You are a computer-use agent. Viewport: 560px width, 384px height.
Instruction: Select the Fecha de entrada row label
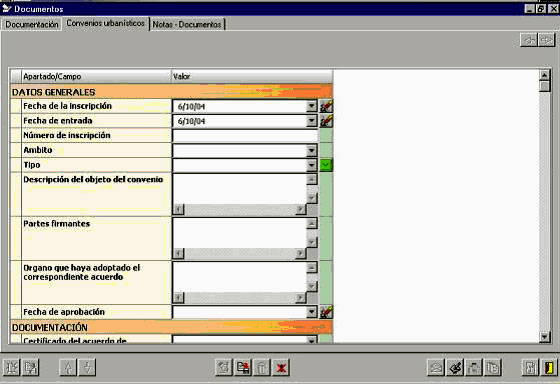pyautogui.click(x=58, y=121)
